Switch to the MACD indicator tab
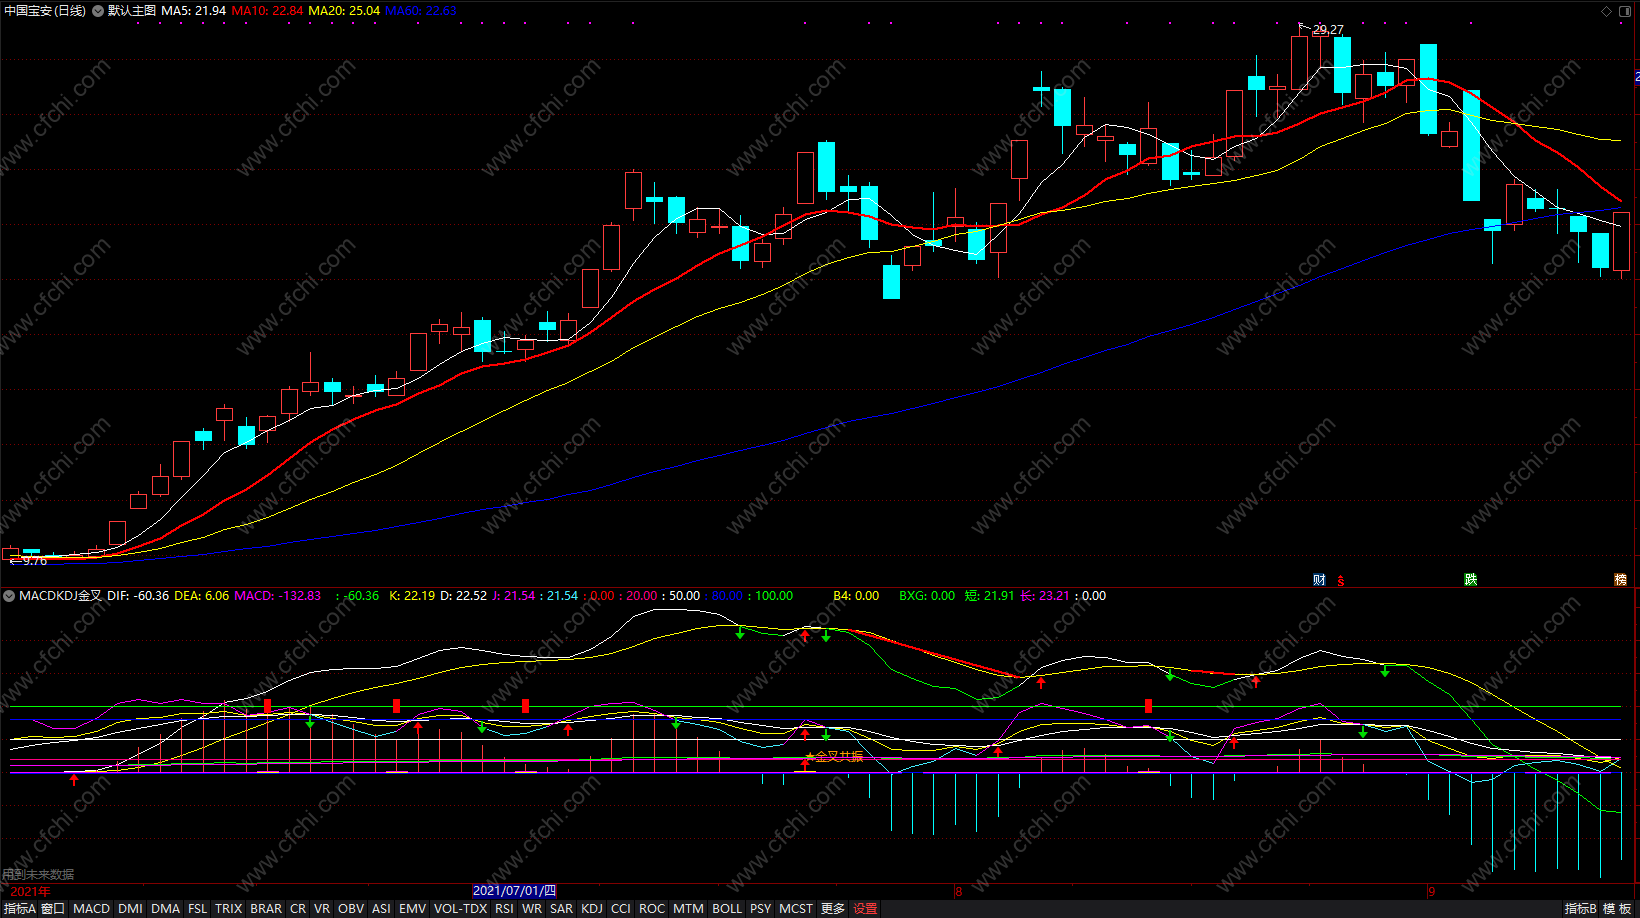The image size is (1640, 918). tap(92, 909)
